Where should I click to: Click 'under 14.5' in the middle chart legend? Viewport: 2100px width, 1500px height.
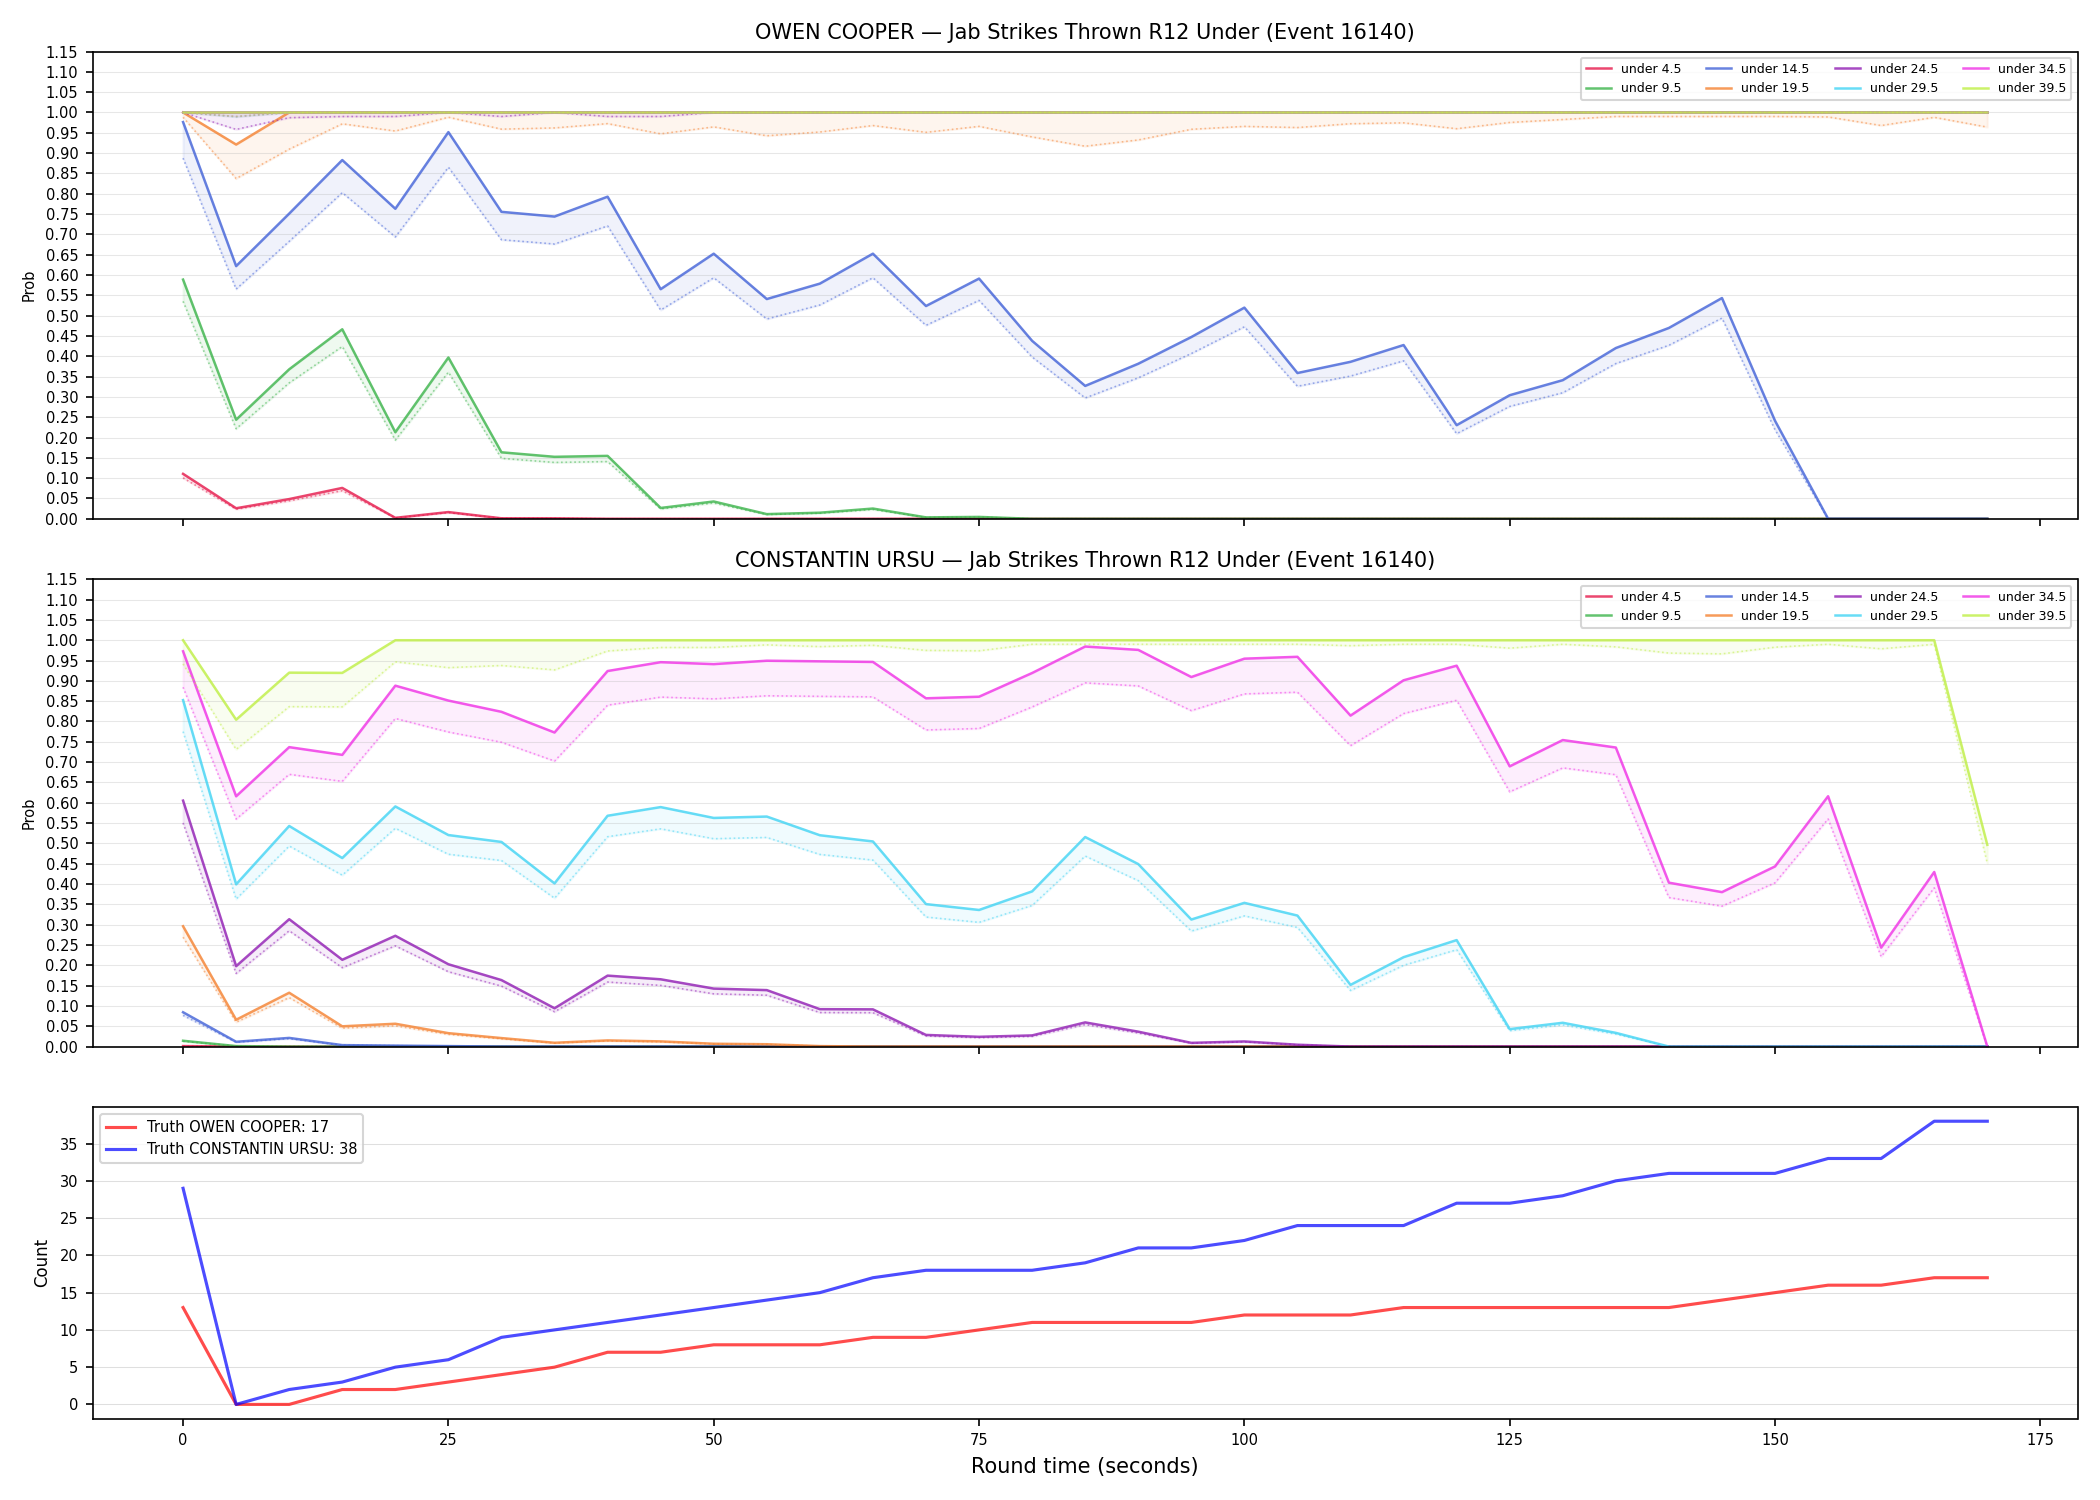(1774, 597)
